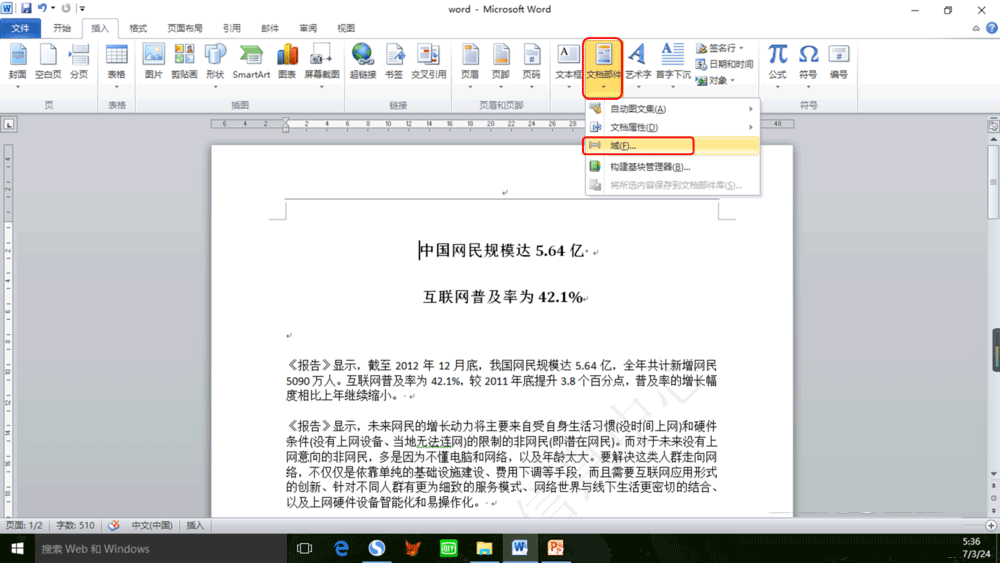Screen dimensions: 1000x563
Task: Insert a number (编号)
Action: point(839,62)
